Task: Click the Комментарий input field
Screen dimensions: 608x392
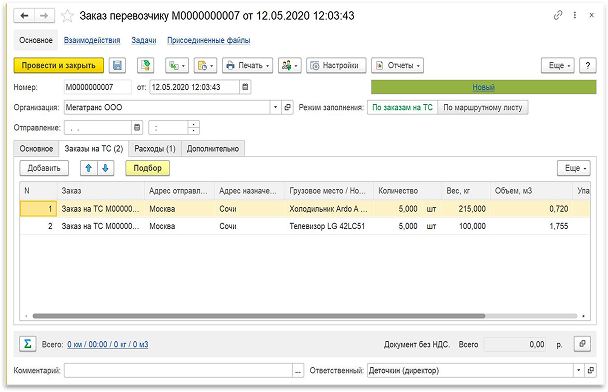Action: click(x=178, y=370)
